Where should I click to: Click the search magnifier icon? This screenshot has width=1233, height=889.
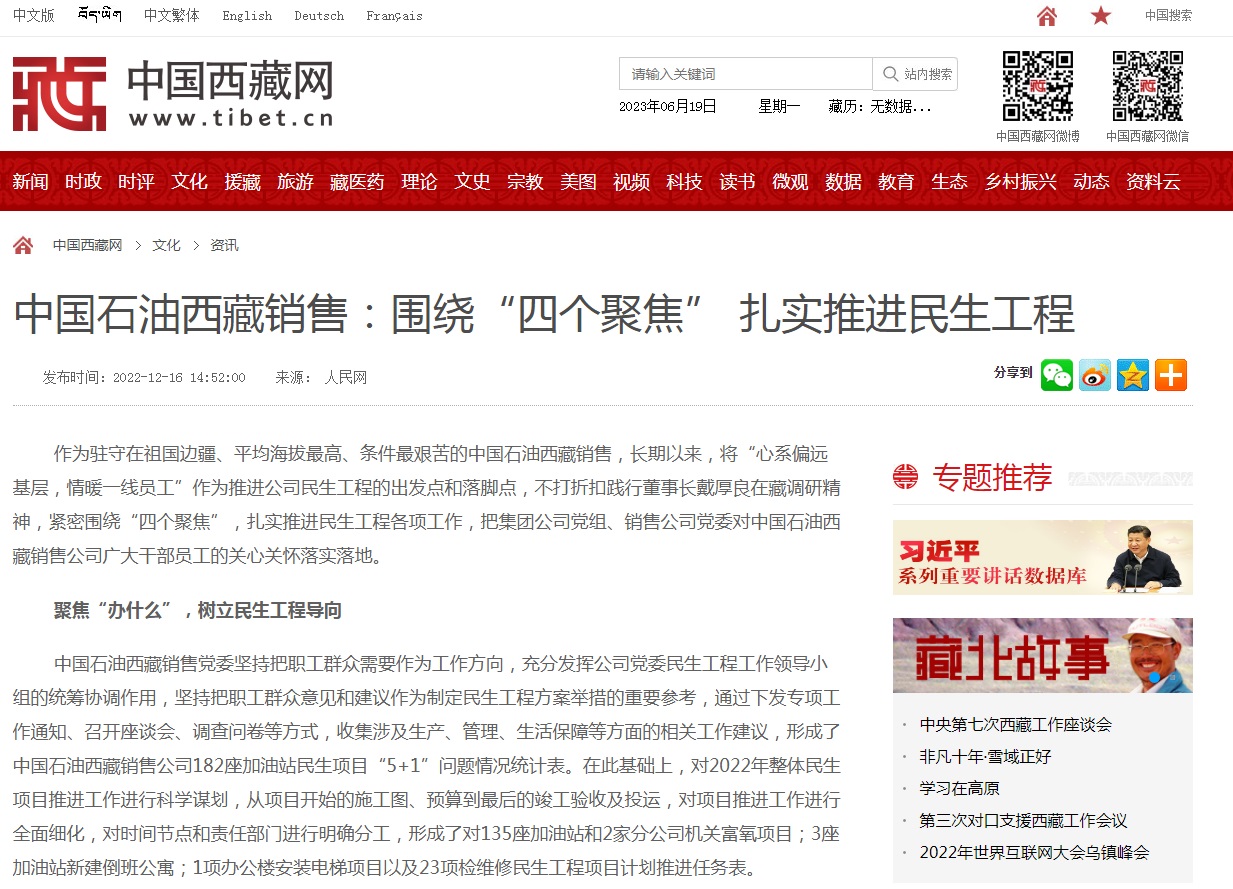(888, 74)
